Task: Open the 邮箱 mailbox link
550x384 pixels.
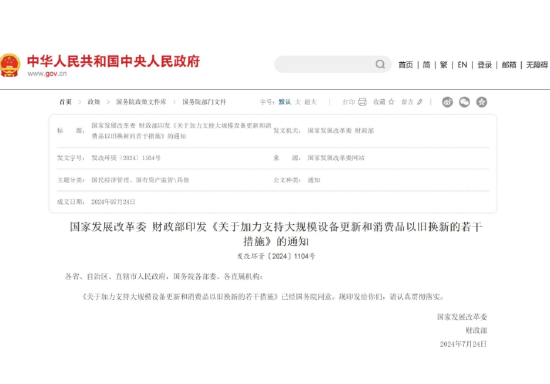Action: [x=509, y=65]
